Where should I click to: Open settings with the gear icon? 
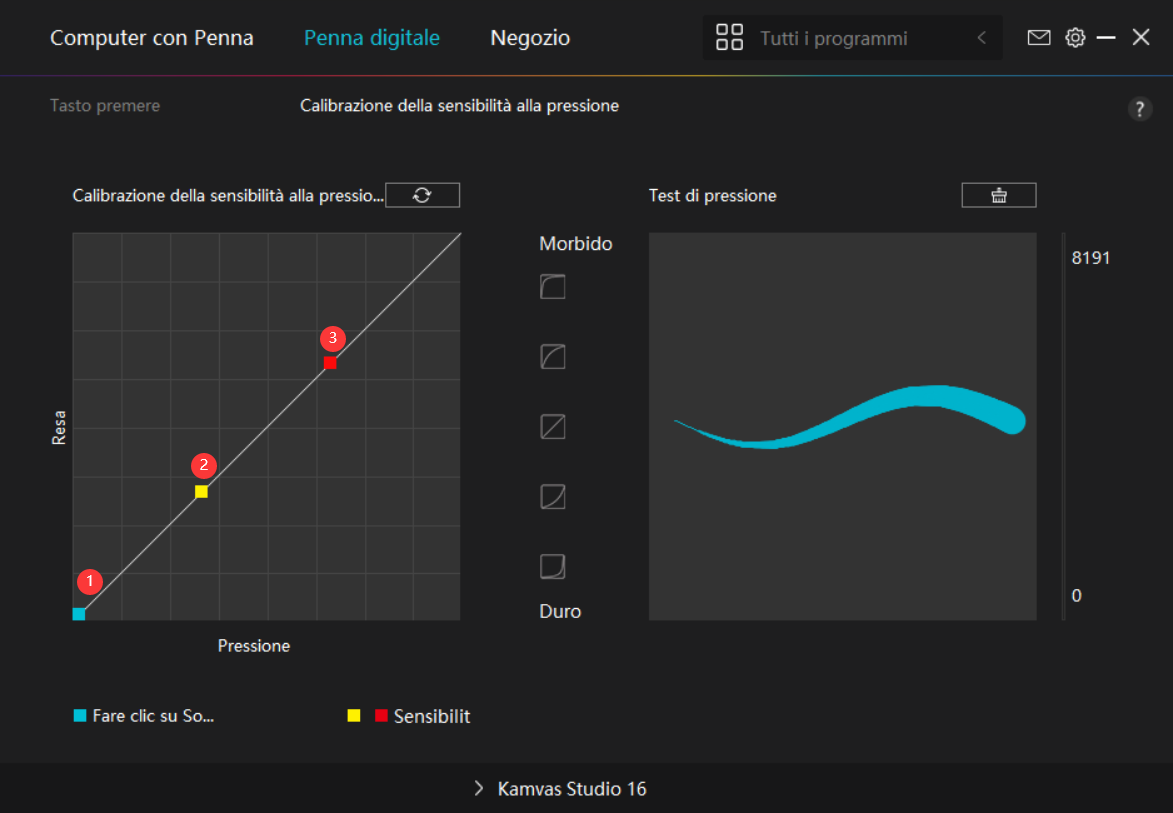coord(1075,38)
